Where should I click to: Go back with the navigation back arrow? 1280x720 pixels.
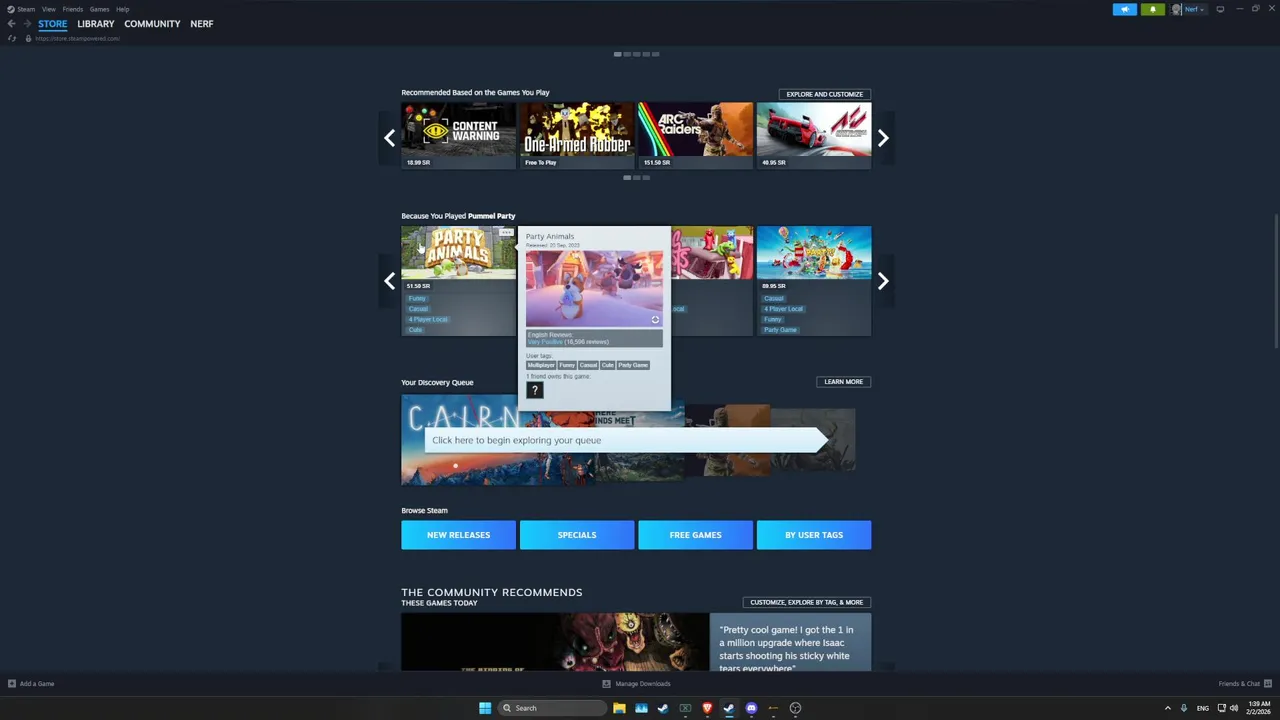[11, 23]
